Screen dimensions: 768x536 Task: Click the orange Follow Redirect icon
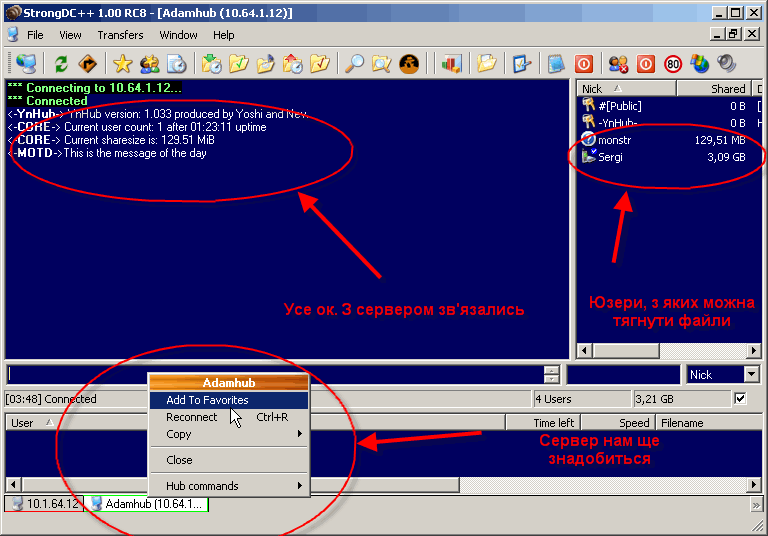88,64
